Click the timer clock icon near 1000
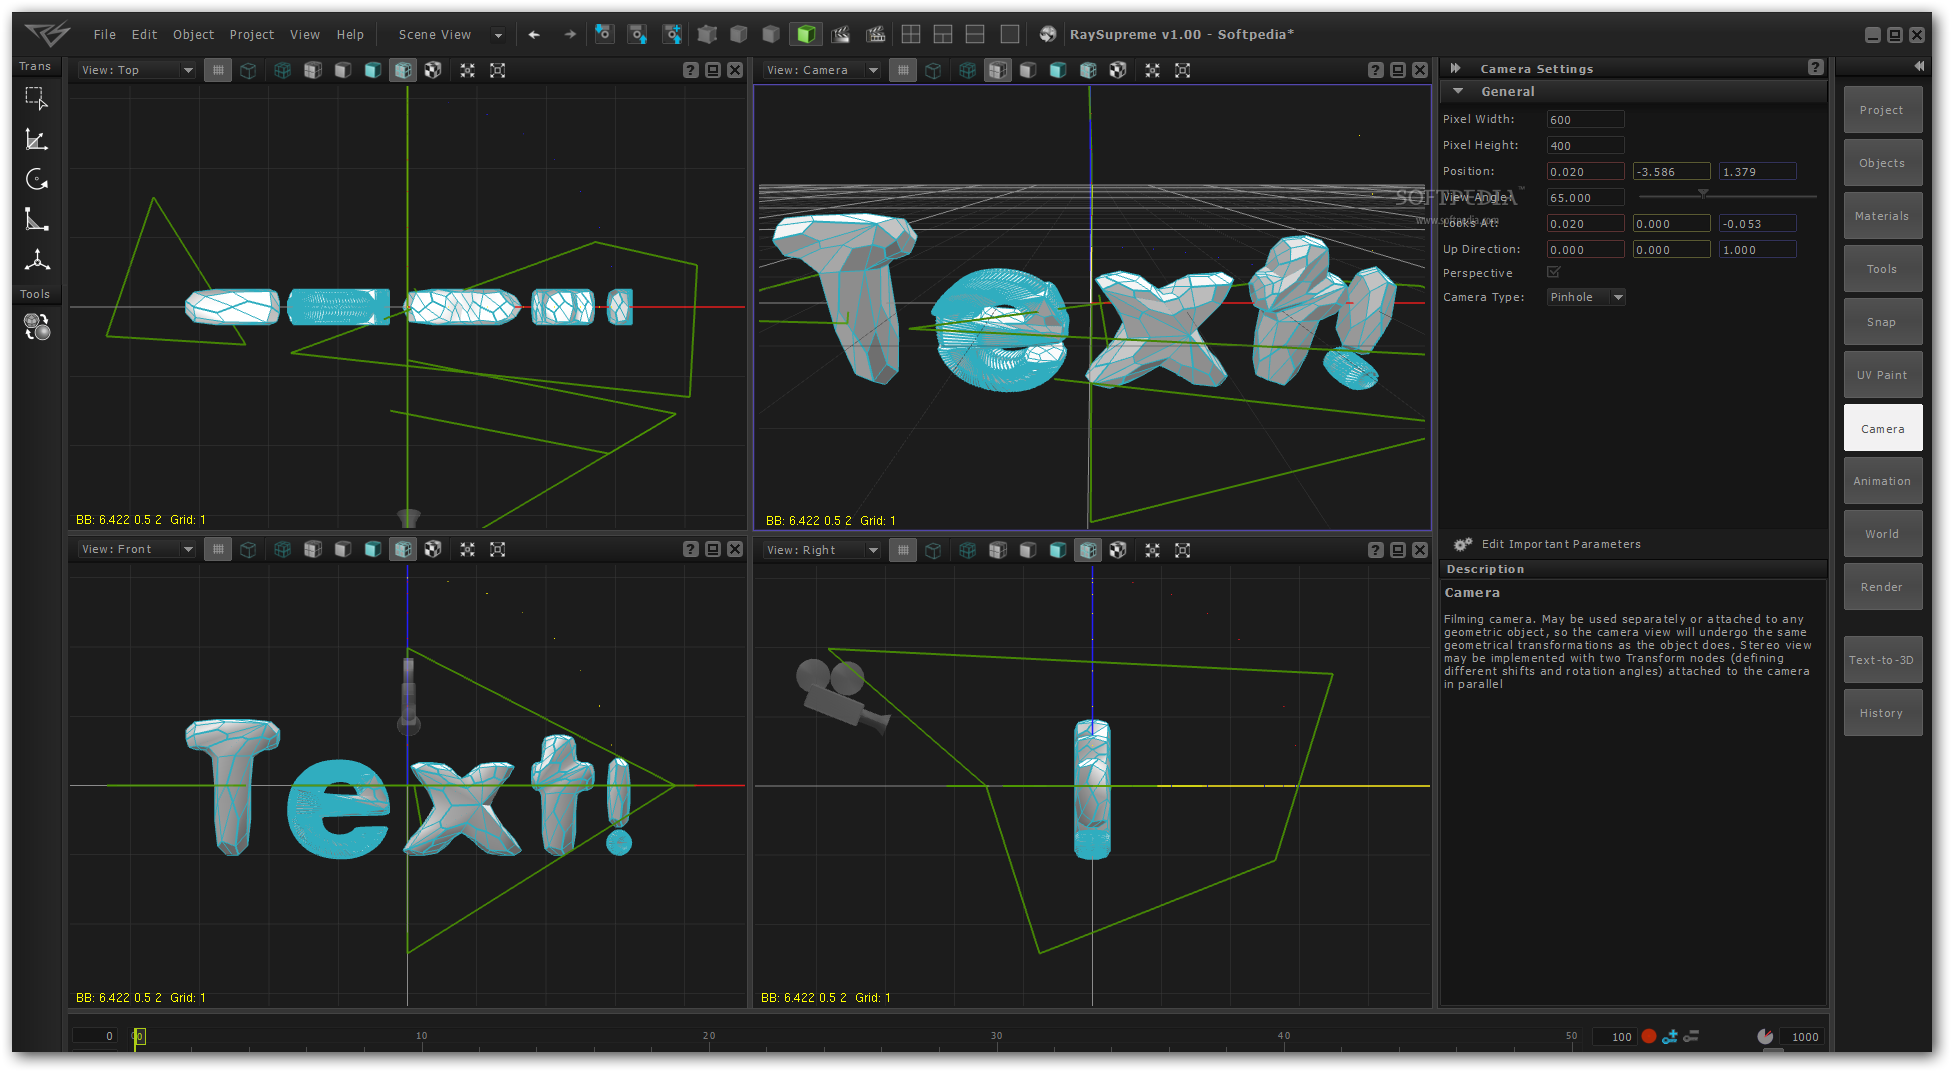This screenshot has height=1072, width=1952. pyautogui.click(x=1765, y=1037)
